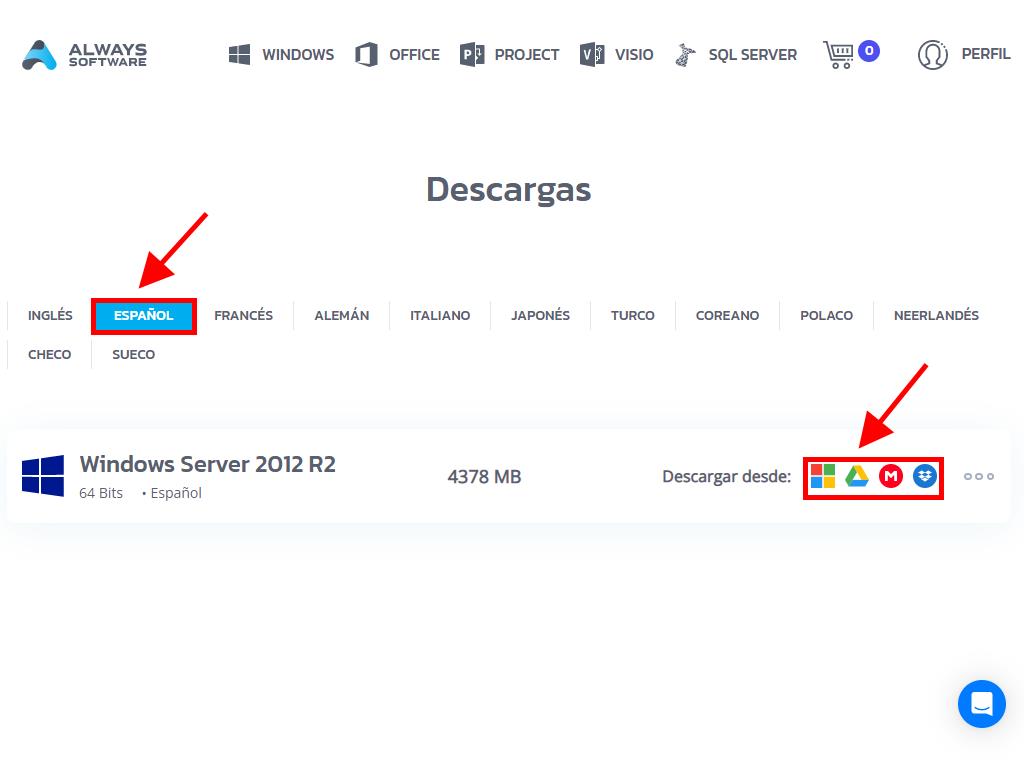
Task: Select the FRANCÉS language tab
Action: tap(244, 315)
